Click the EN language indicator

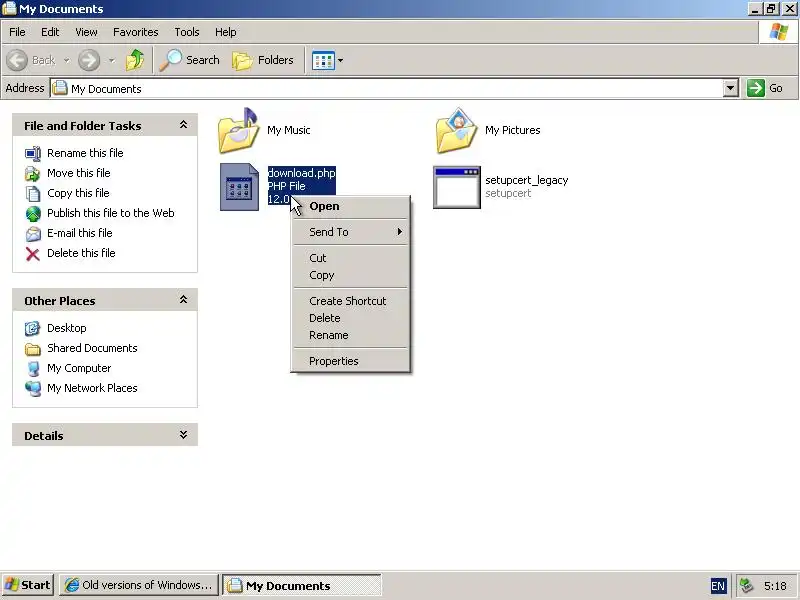click(718, 586)
